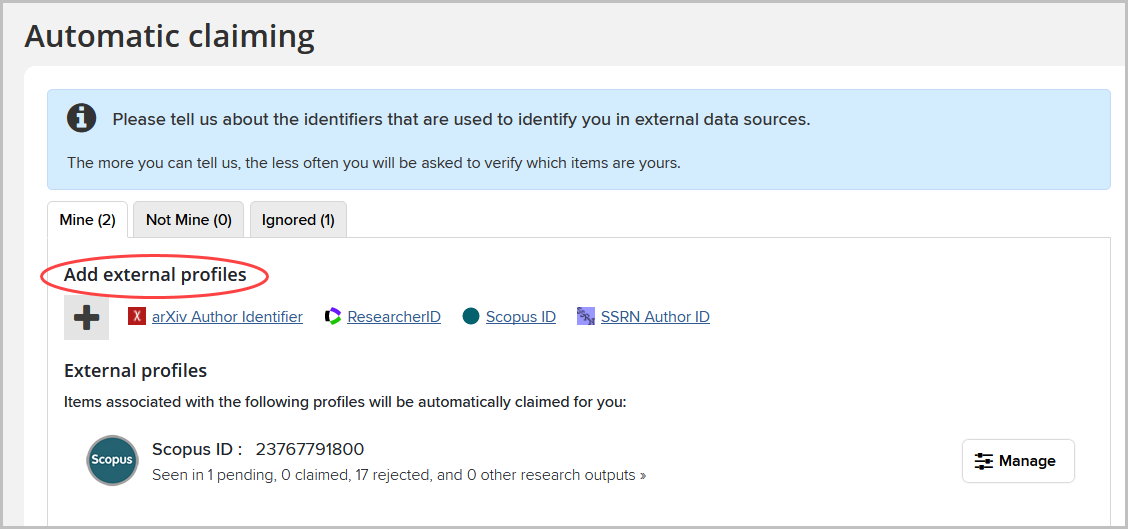Viewport: 1128px width, 529px height.
Task: Open the SSRN Author ID link
Action: 655,317
